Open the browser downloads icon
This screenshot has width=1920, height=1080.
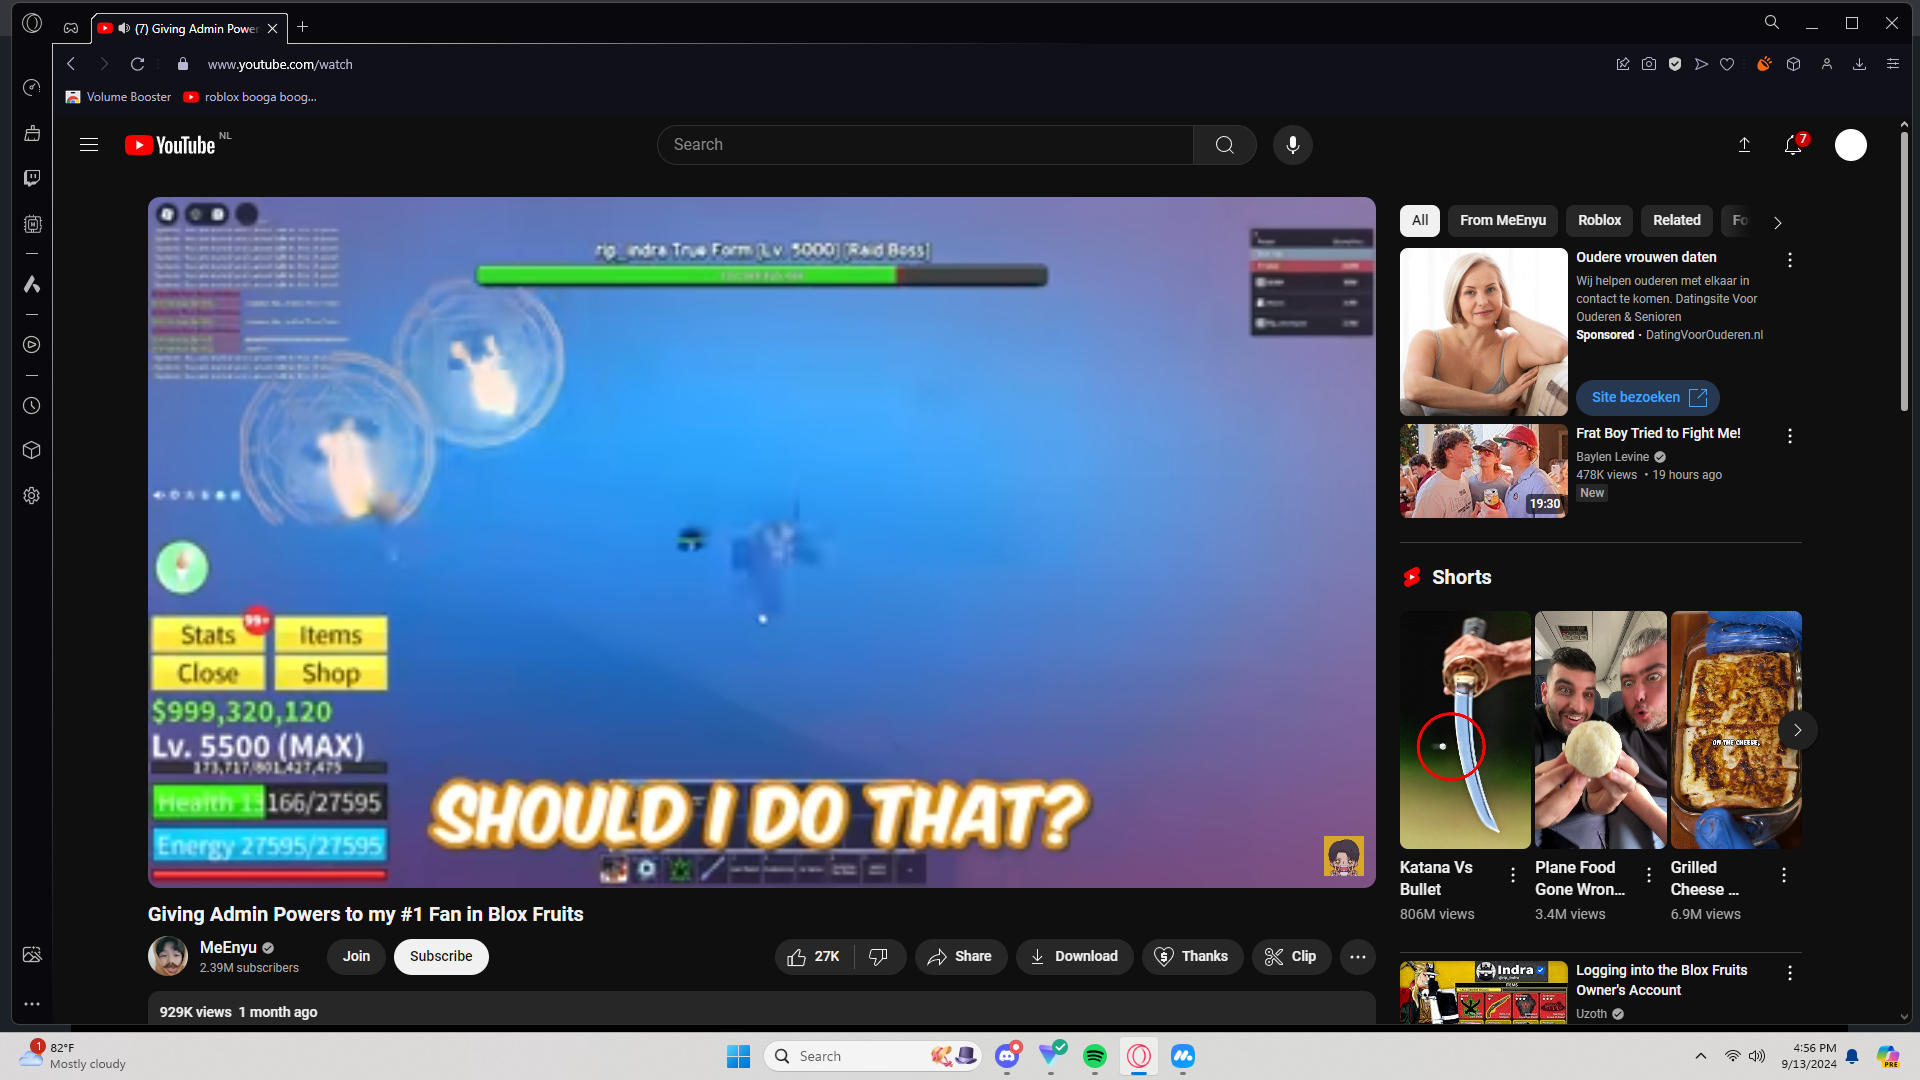coord(1860,64)
